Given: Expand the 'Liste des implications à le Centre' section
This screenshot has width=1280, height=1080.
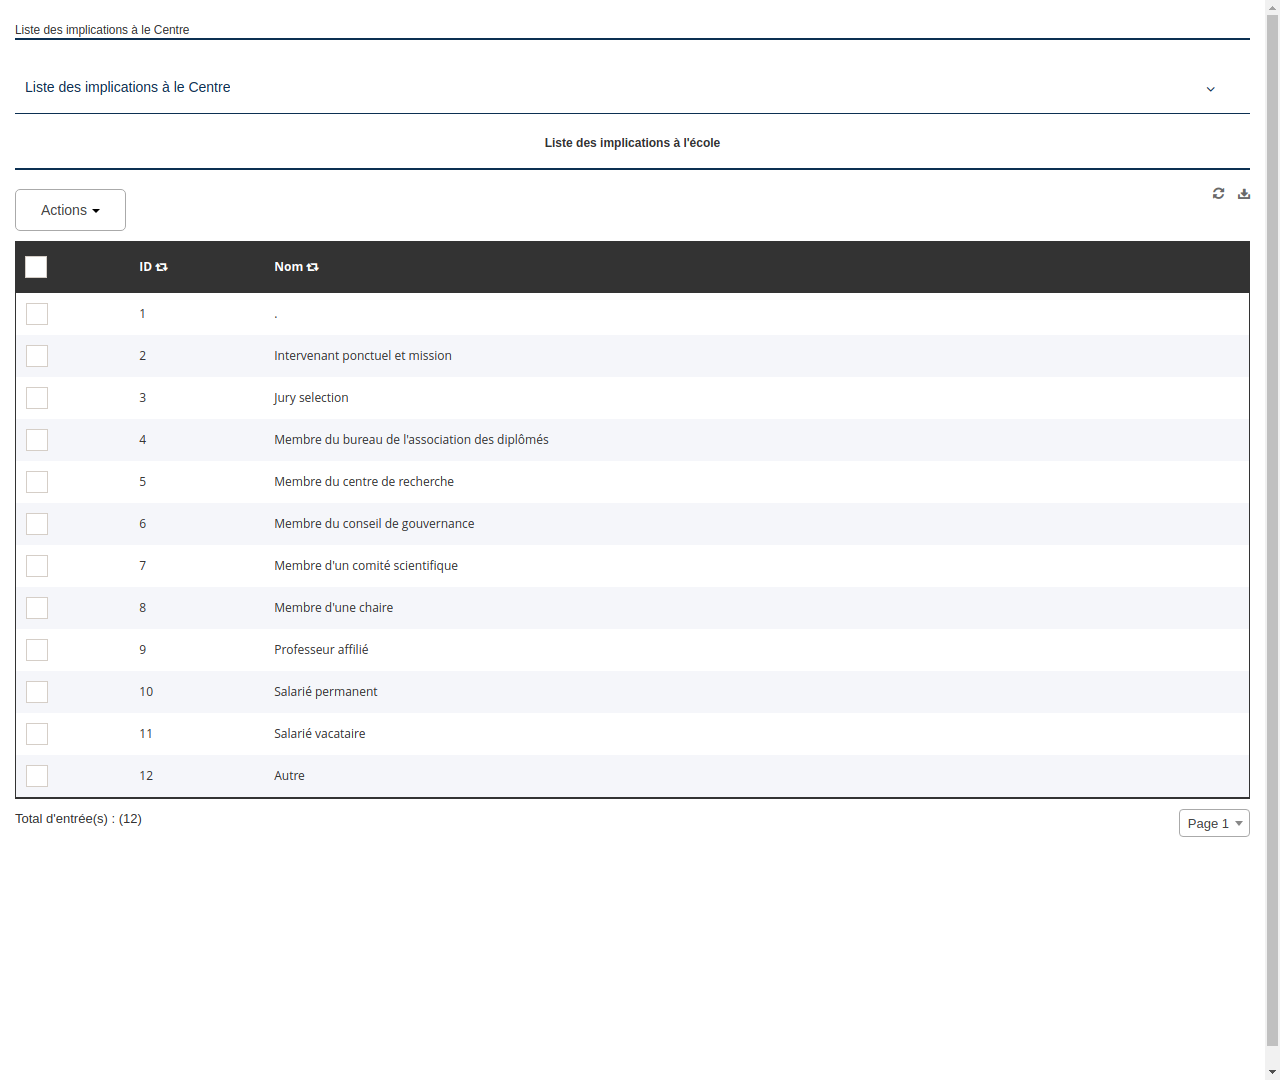Looking at the screenshot, I should [x=1210, y=88].
